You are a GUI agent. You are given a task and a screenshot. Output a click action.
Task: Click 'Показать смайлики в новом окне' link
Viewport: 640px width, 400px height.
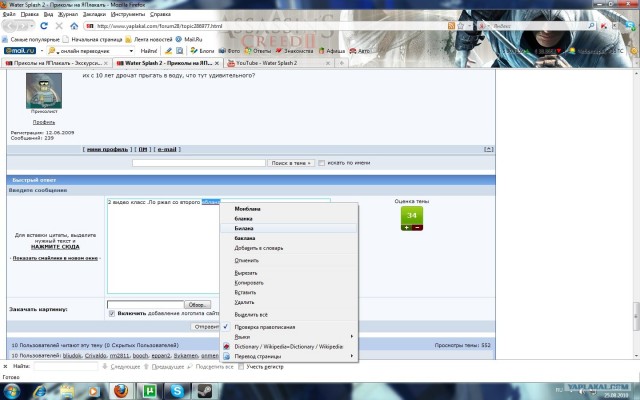[x=55, y=258]
